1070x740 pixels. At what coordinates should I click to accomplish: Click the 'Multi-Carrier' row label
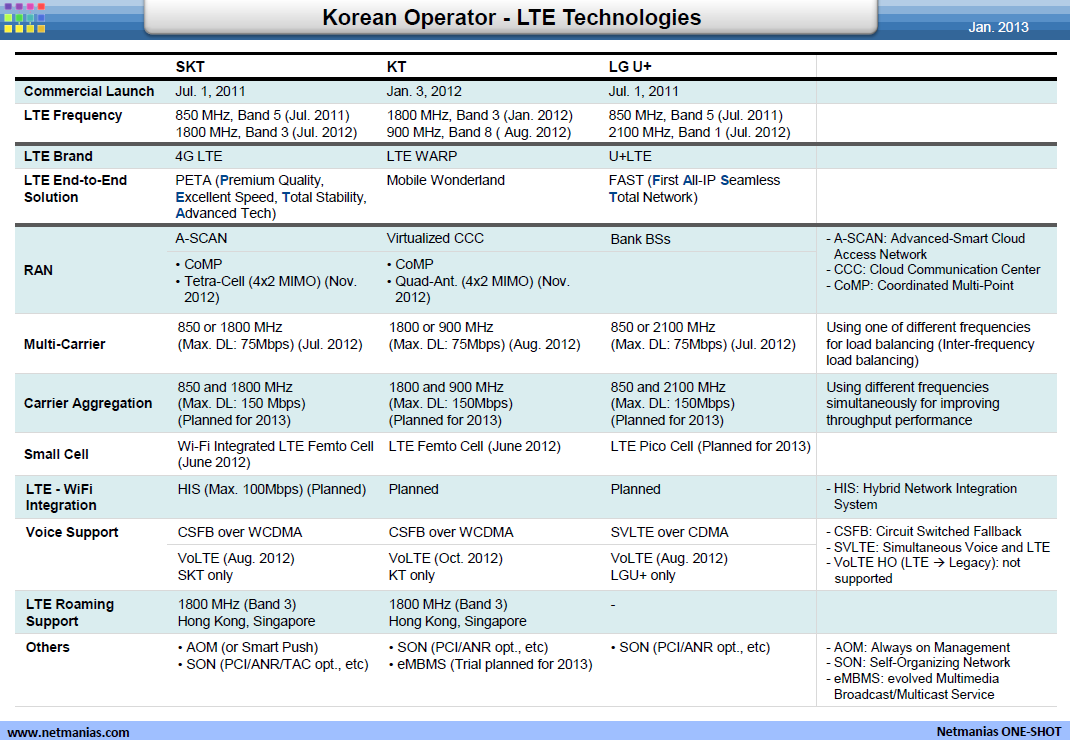(x=65, y=344)
